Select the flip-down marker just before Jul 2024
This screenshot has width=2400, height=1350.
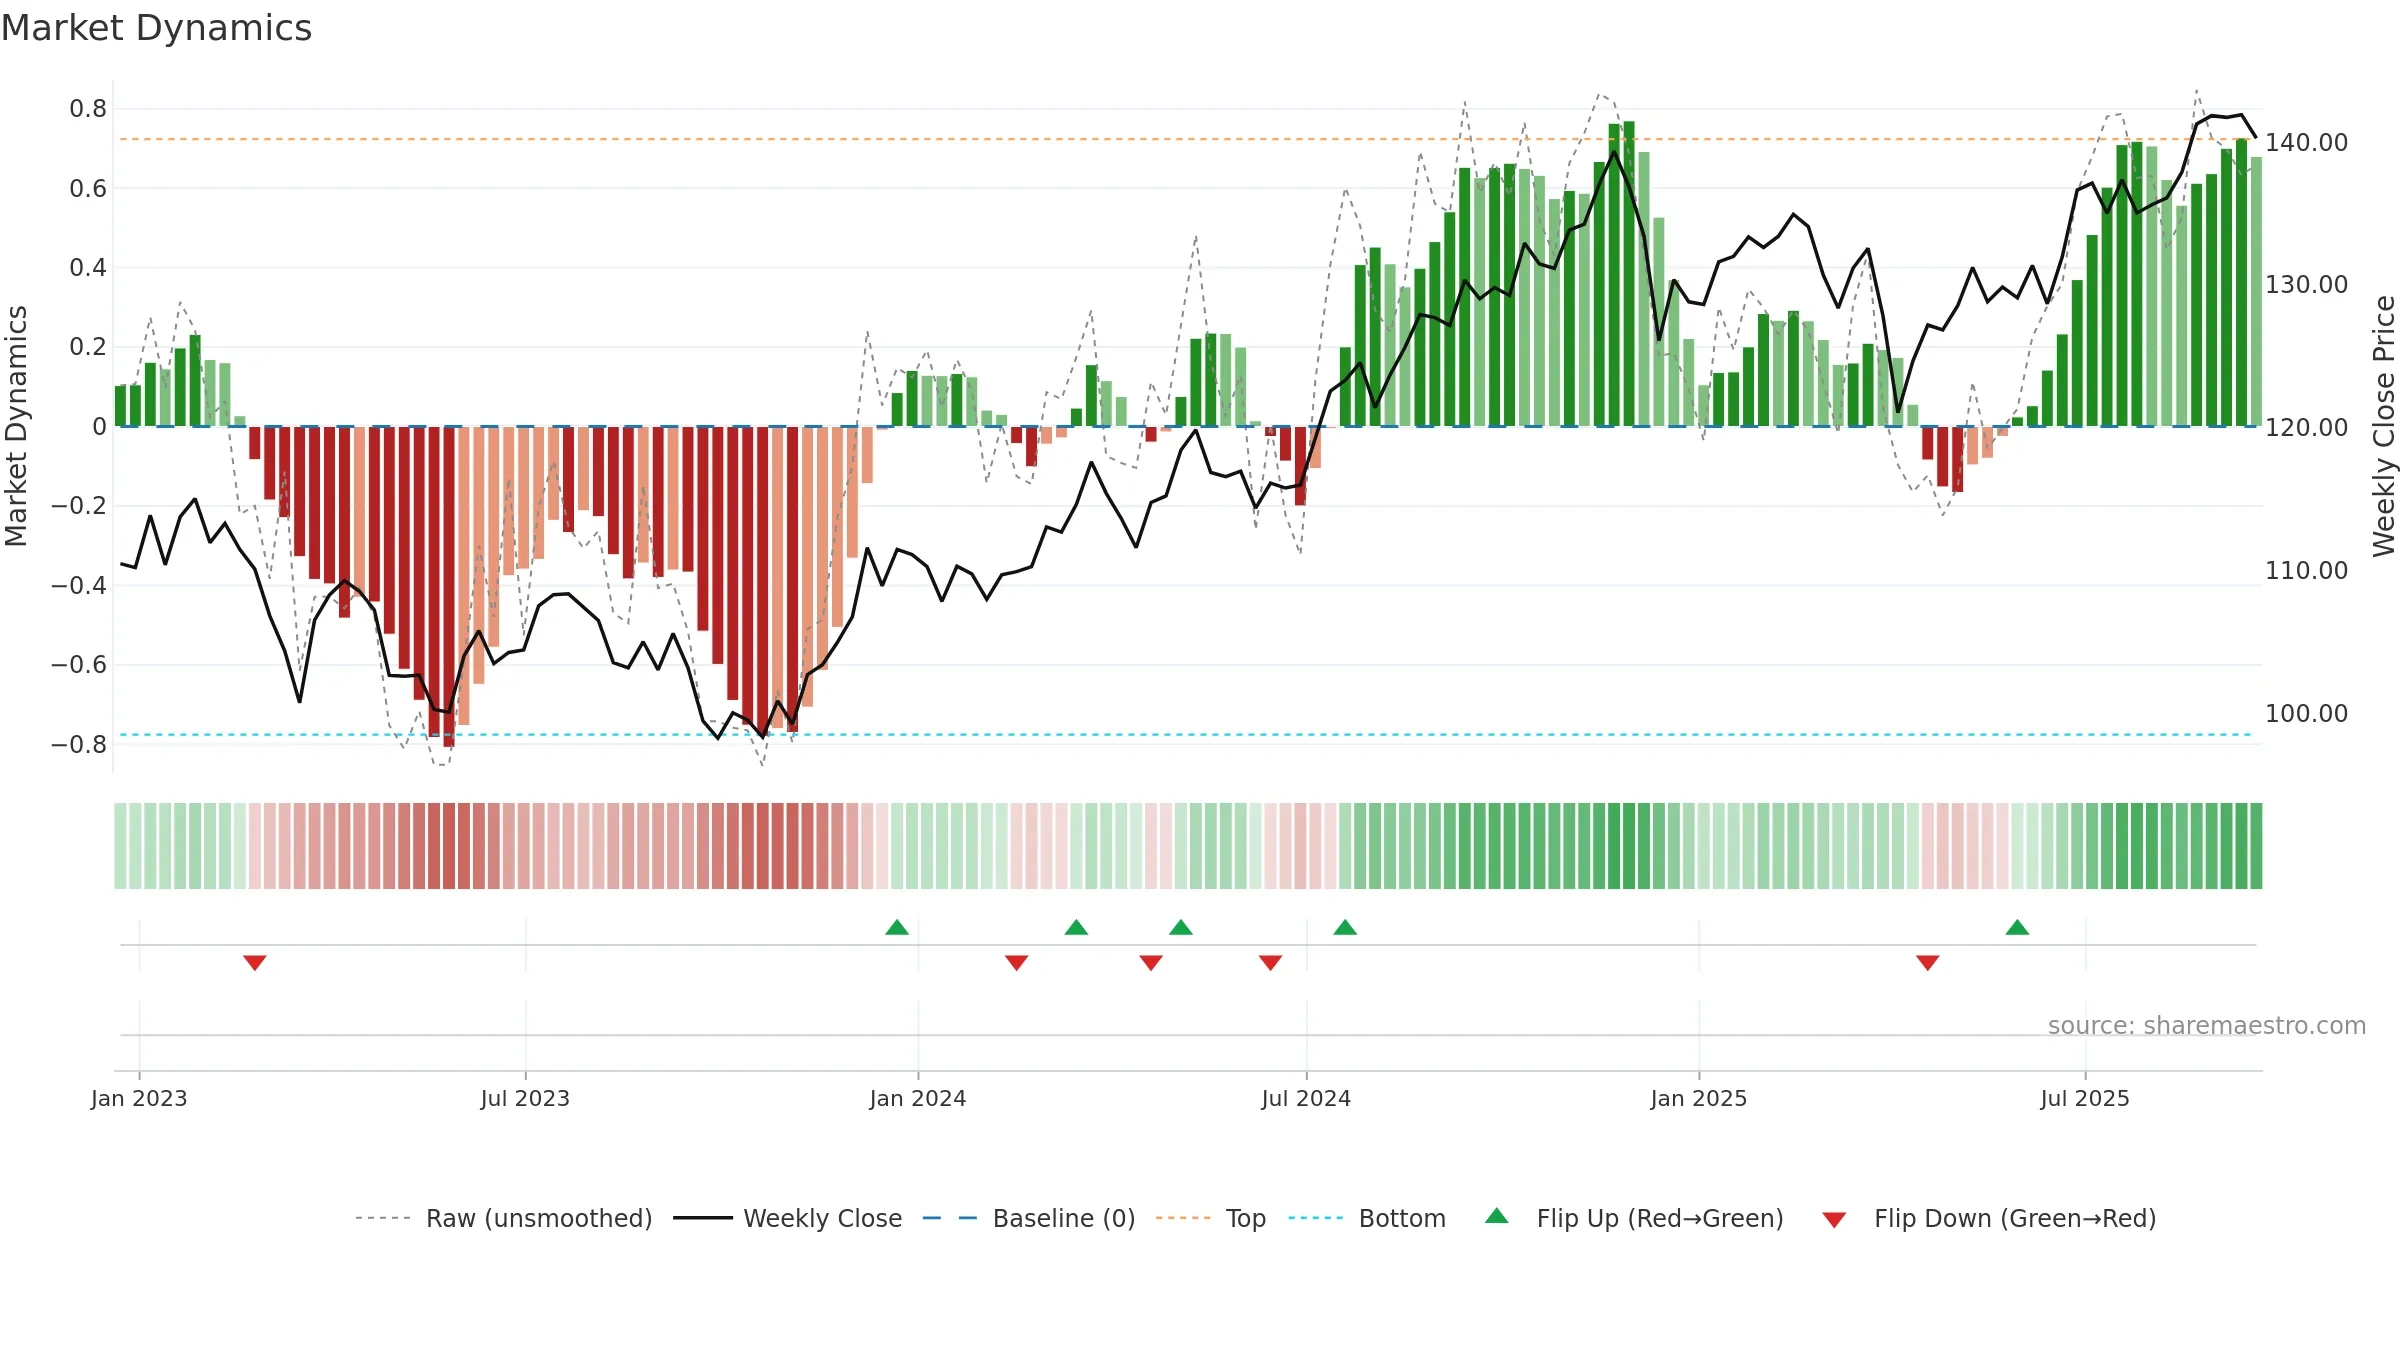pos(1271,962)
